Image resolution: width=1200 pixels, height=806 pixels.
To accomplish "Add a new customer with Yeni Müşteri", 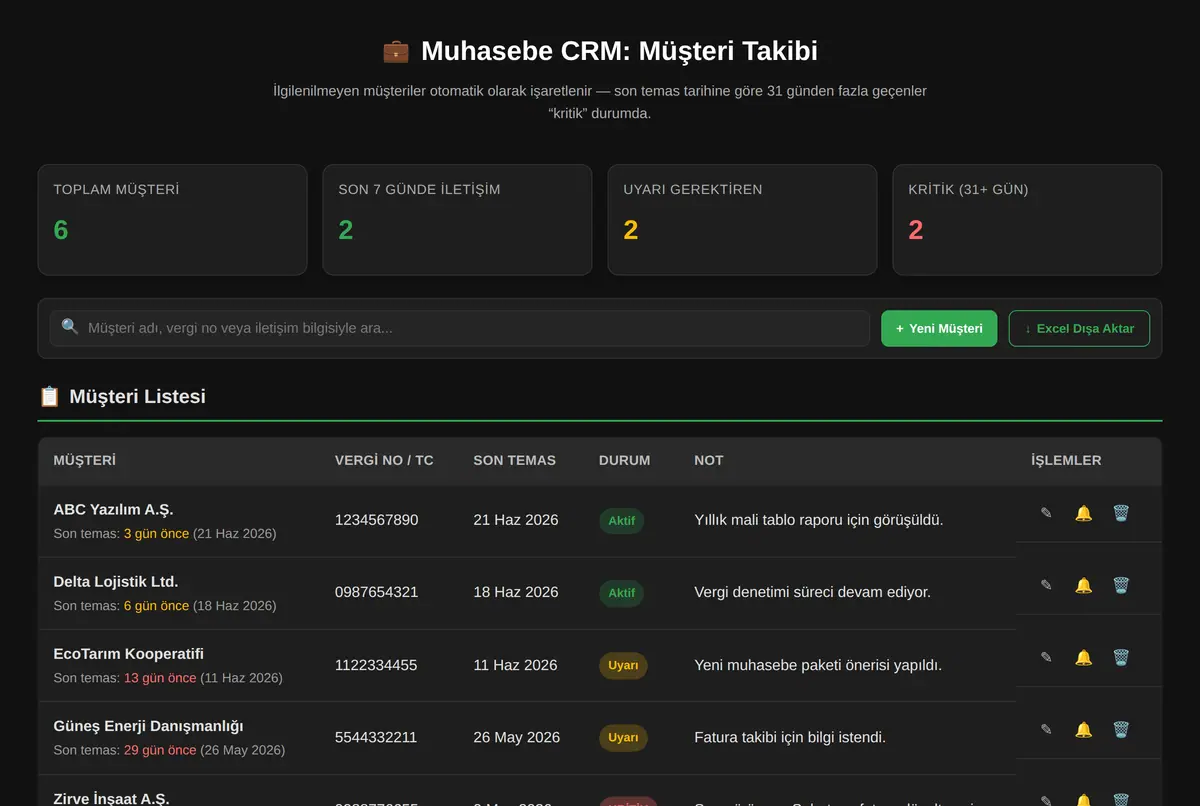I will [939, 328].
